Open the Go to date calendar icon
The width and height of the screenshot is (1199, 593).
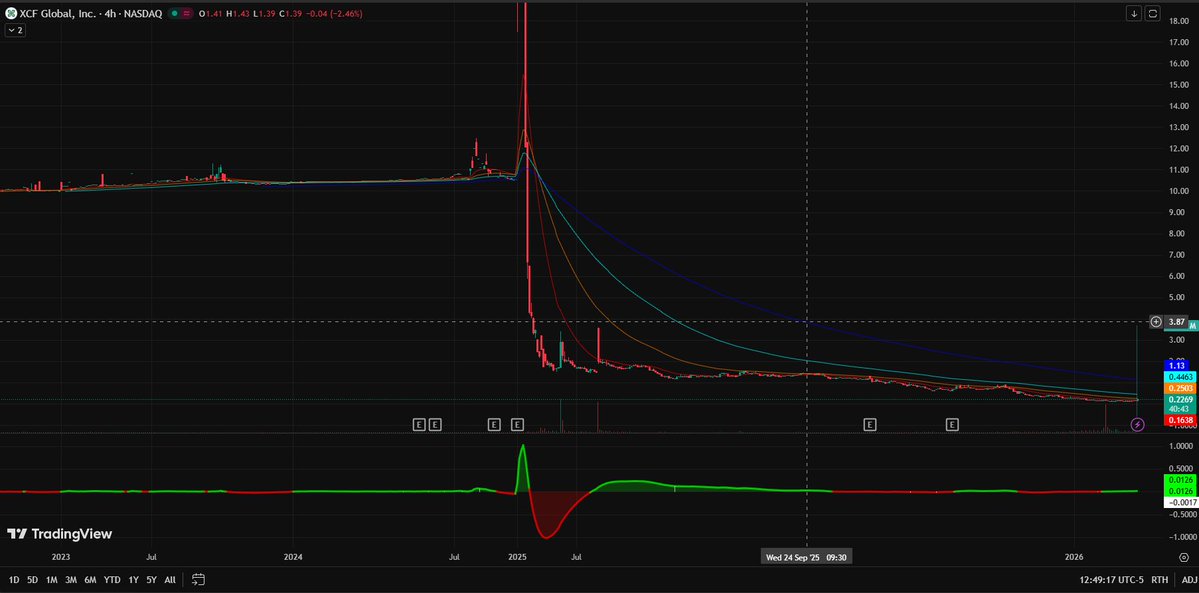(x=198, y=579)
